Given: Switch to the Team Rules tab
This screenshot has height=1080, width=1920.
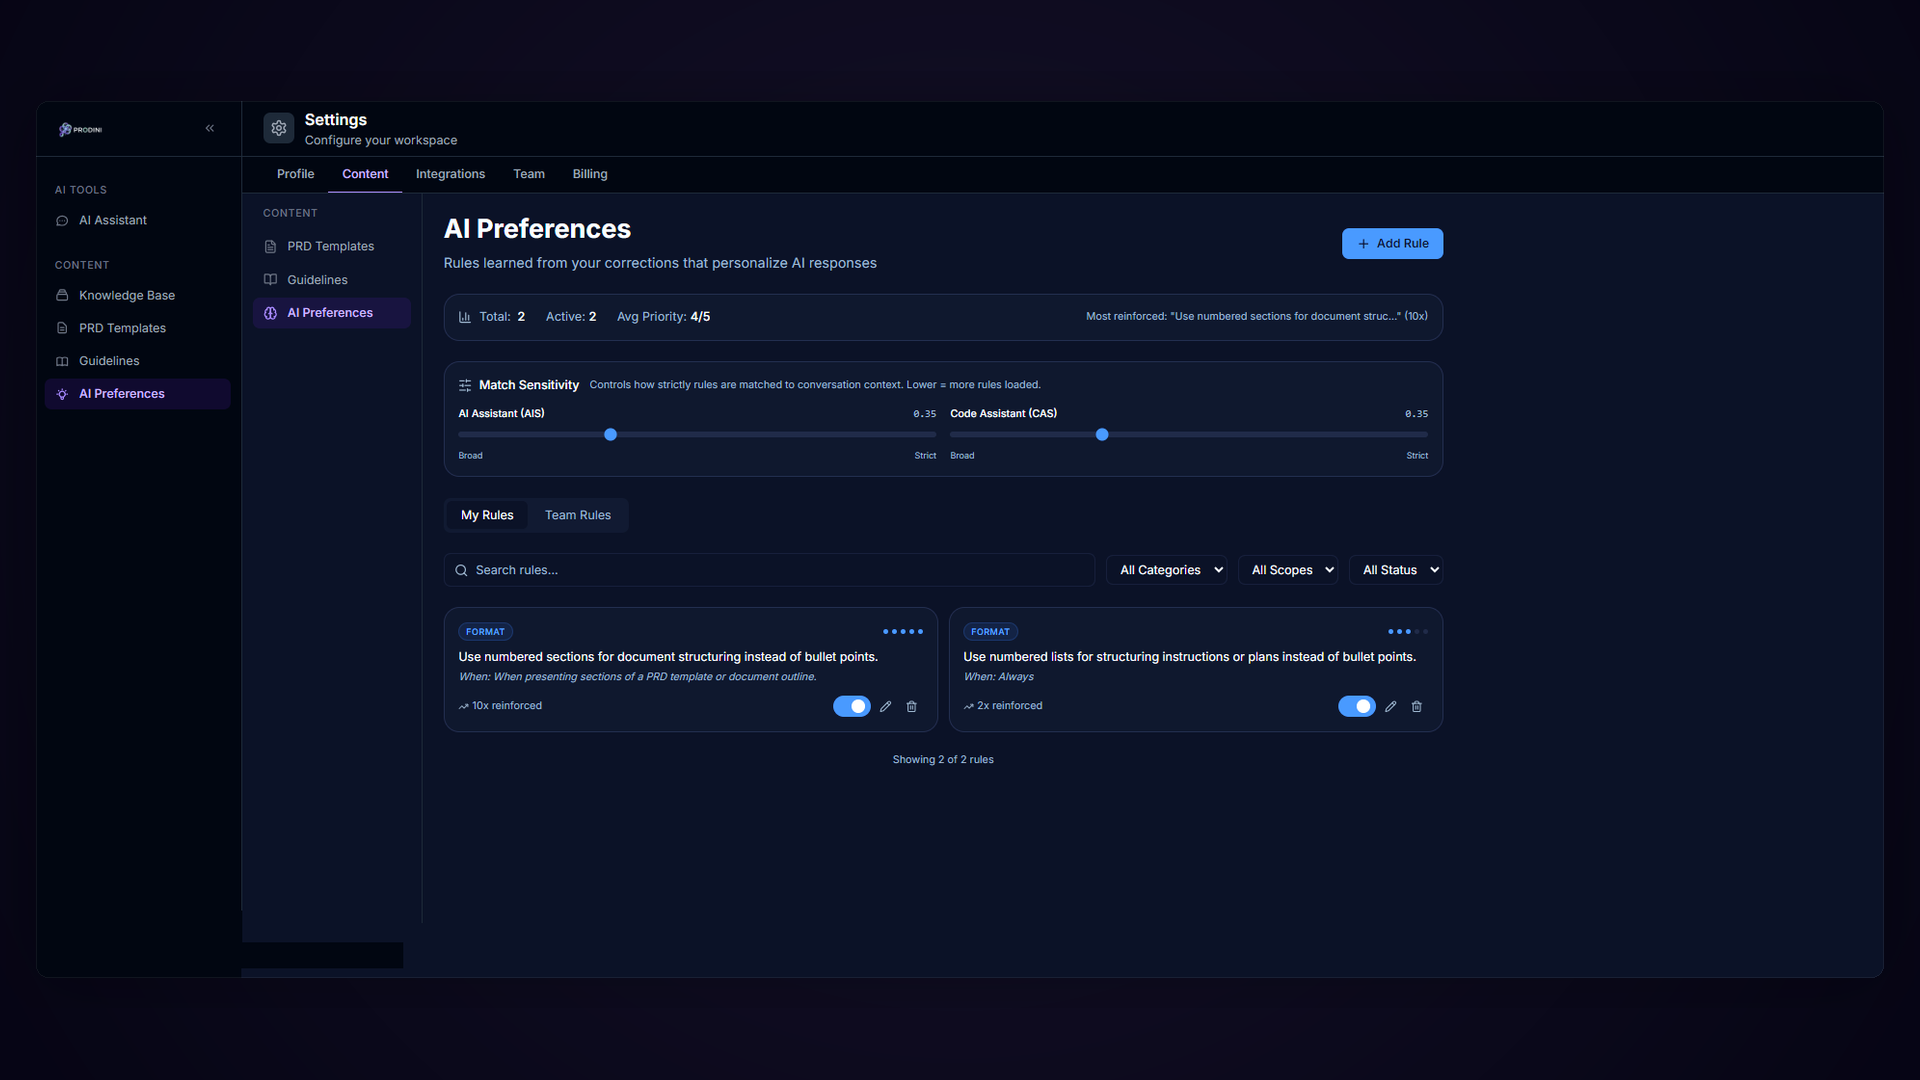Looking at the screenshot, I should pyautogui.click(x=578, y=515).
